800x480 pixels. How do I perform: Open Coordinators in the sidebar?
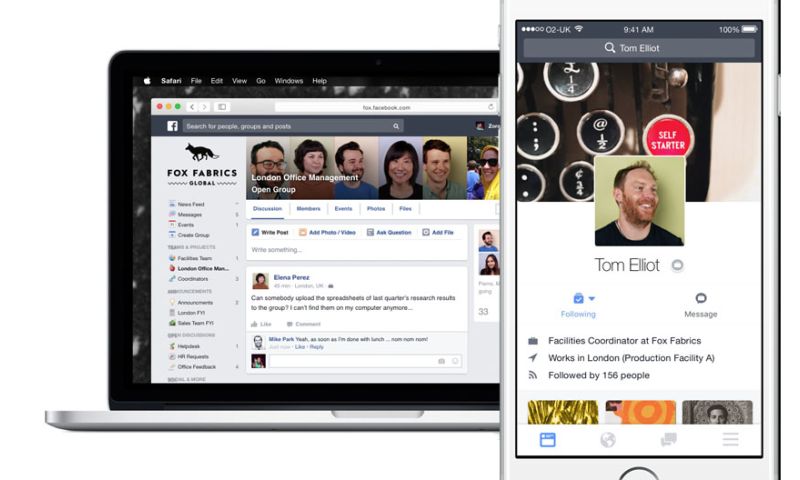coord(193,279)
